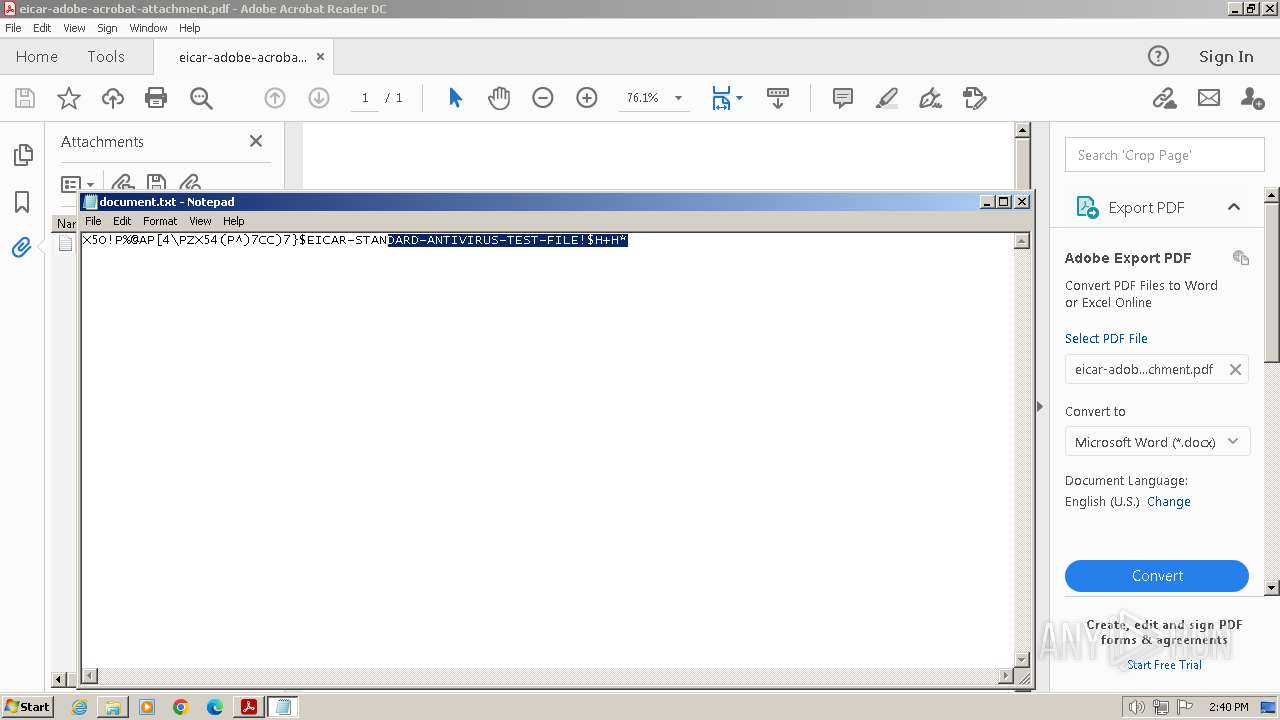
Task: Click the Select PDF File link
Action: click(x=1106, y=338)
